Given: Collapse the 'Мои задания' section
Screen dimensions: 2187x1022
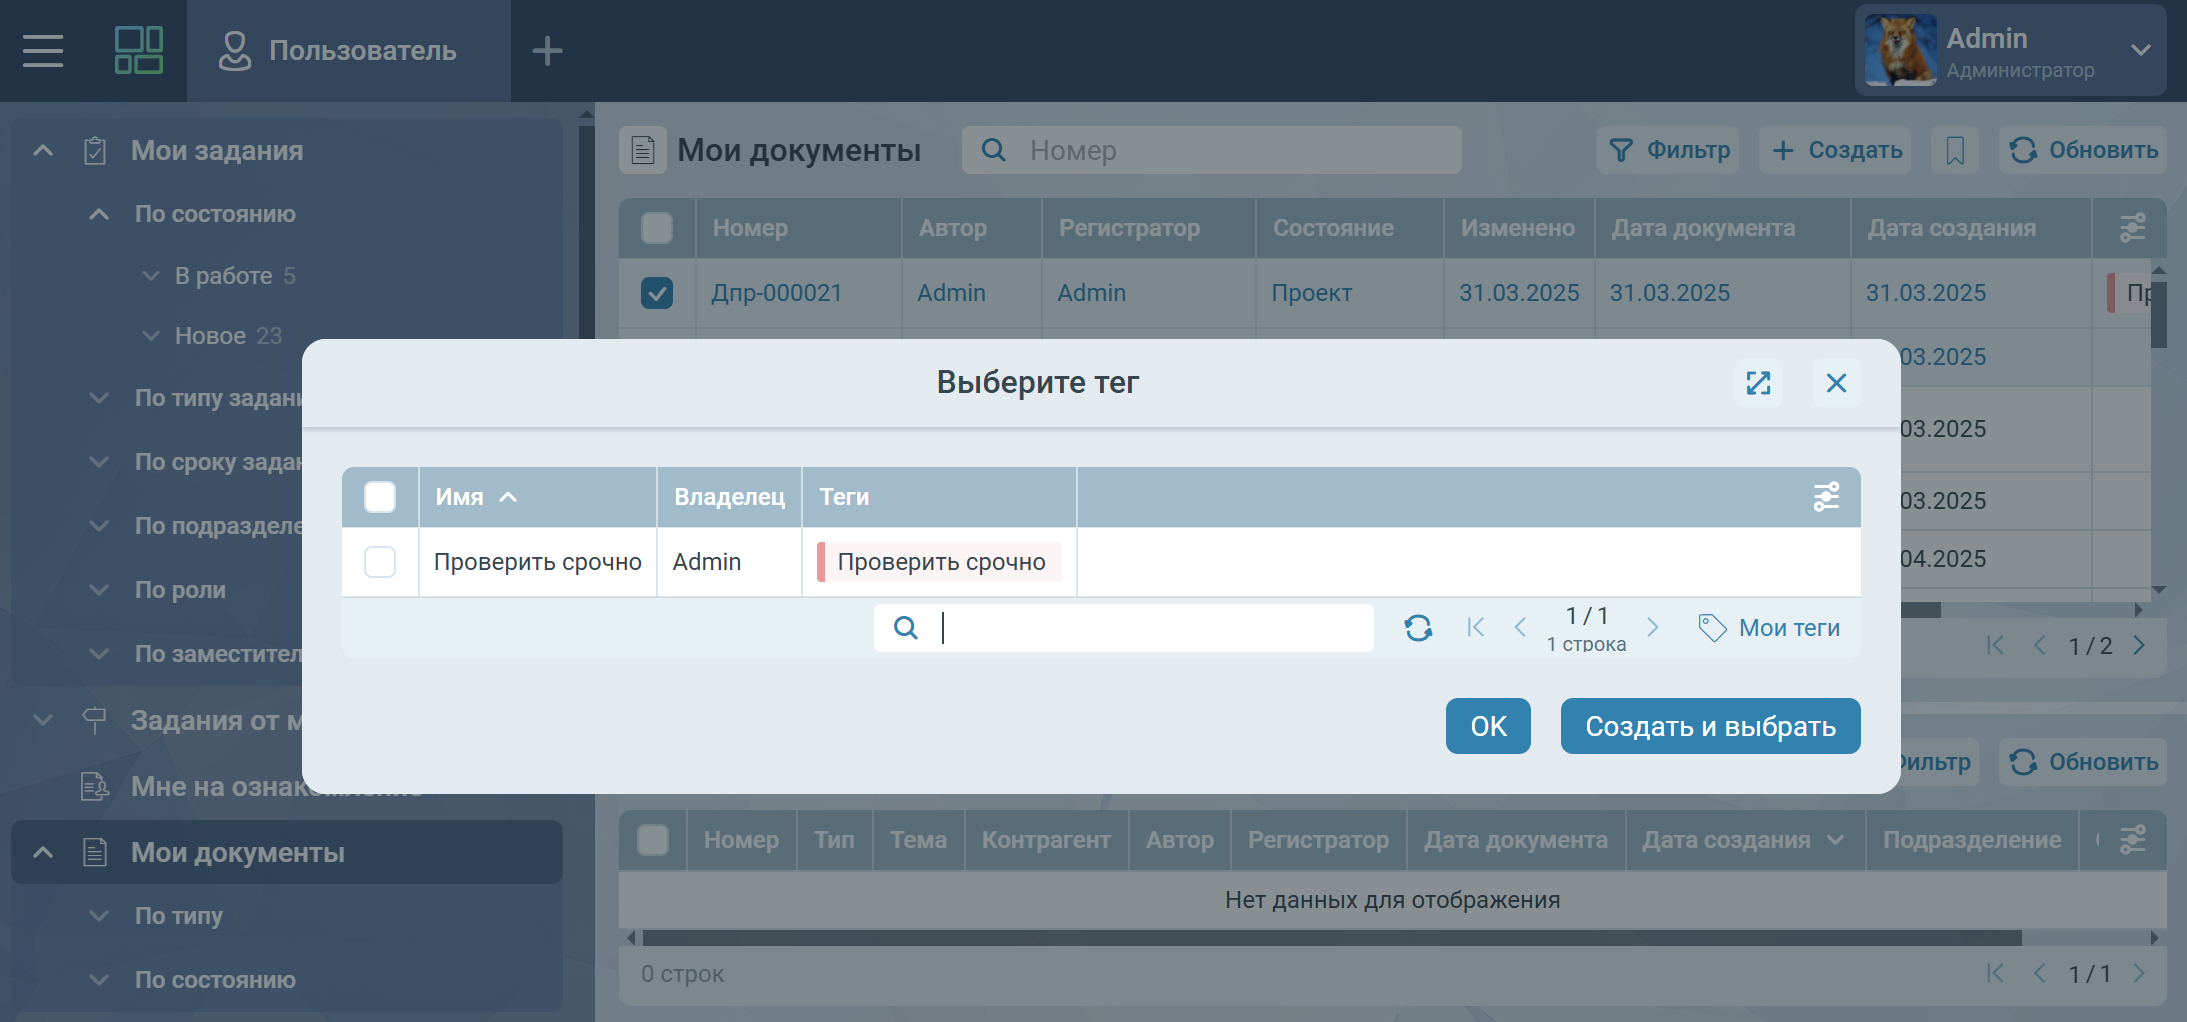Looking at the screenshot, I should click(x=43, y=151).
